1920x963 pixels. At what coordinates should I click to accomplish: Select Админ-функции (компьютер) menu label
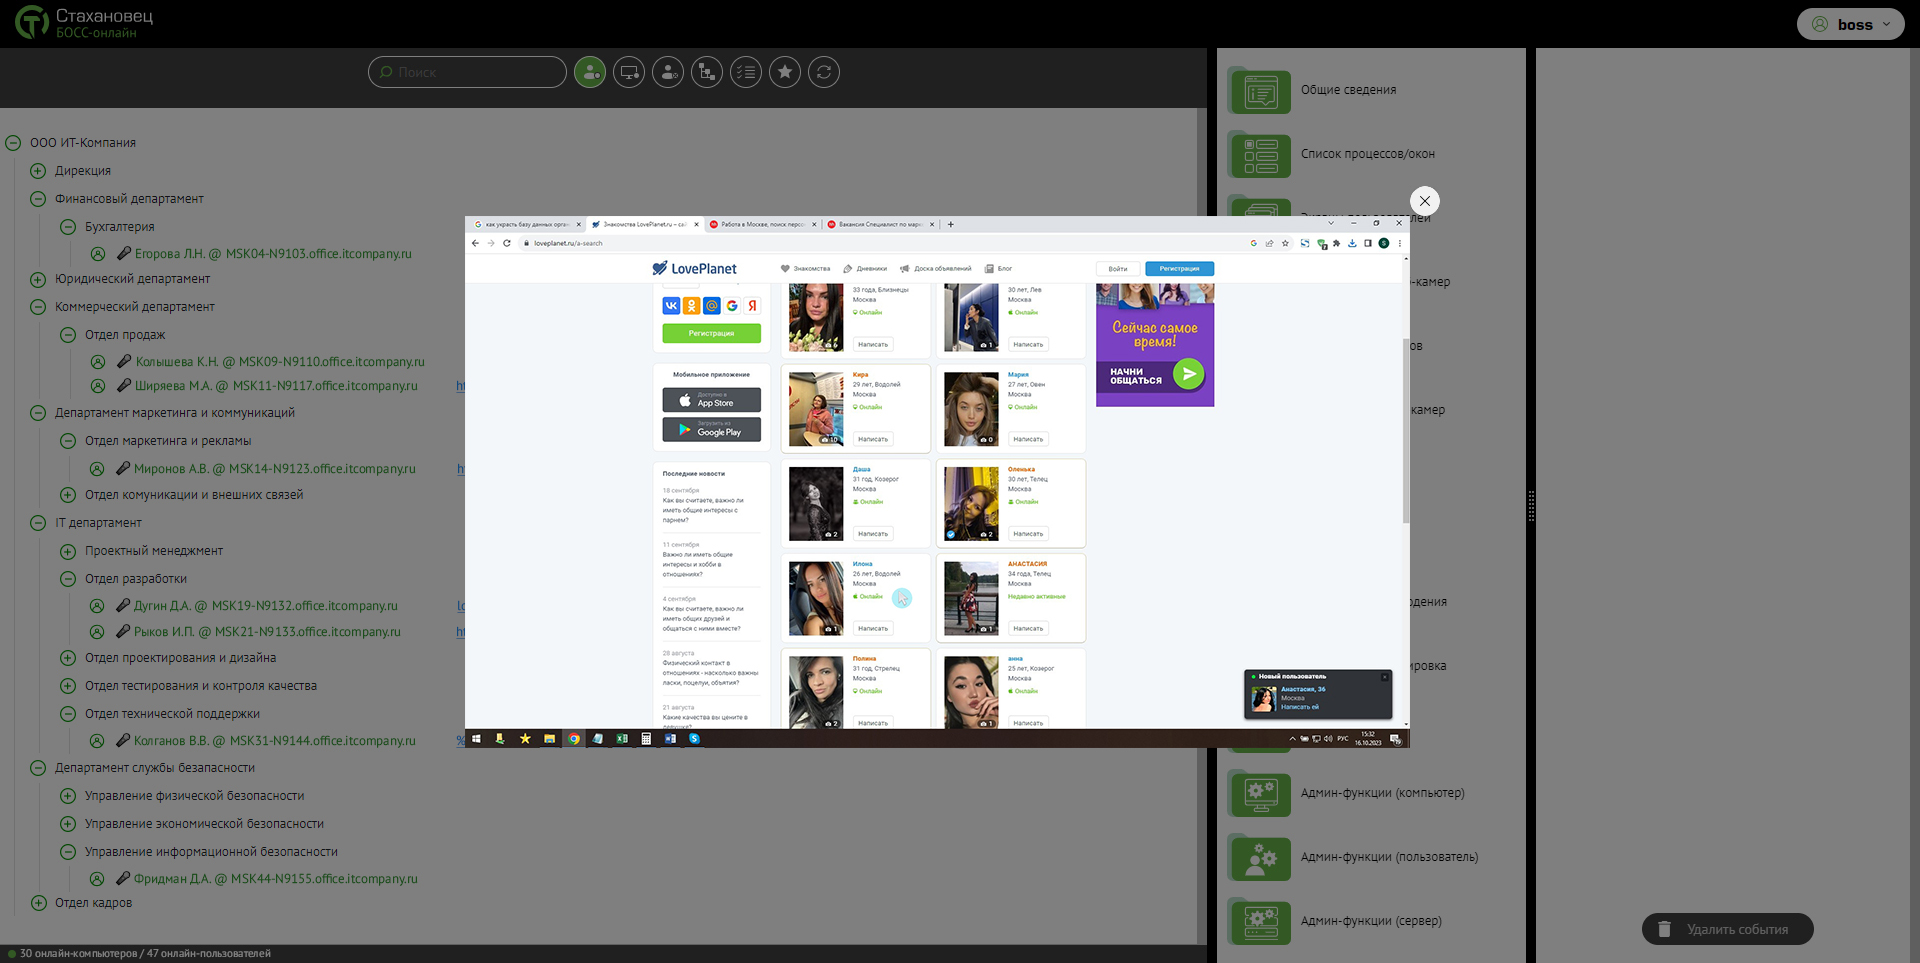click(1382, 793)
